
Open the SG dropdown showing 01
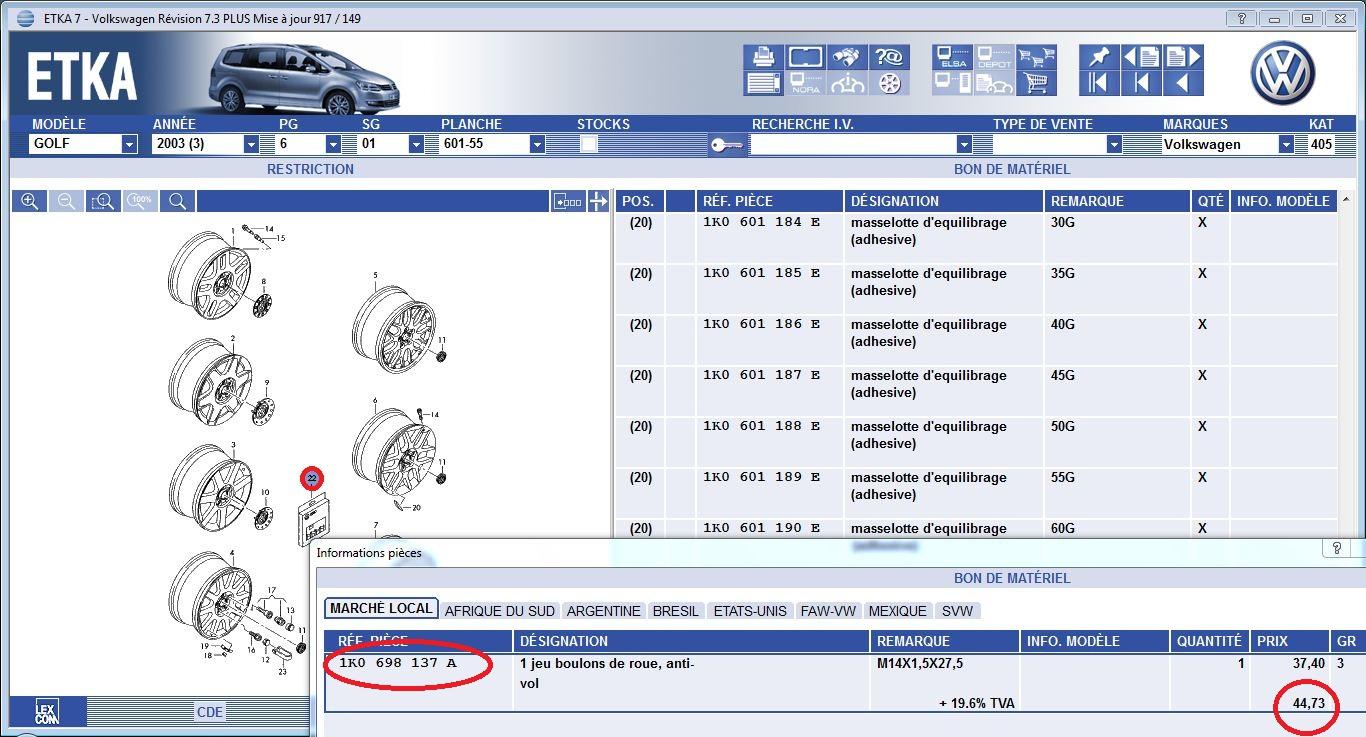416,144
